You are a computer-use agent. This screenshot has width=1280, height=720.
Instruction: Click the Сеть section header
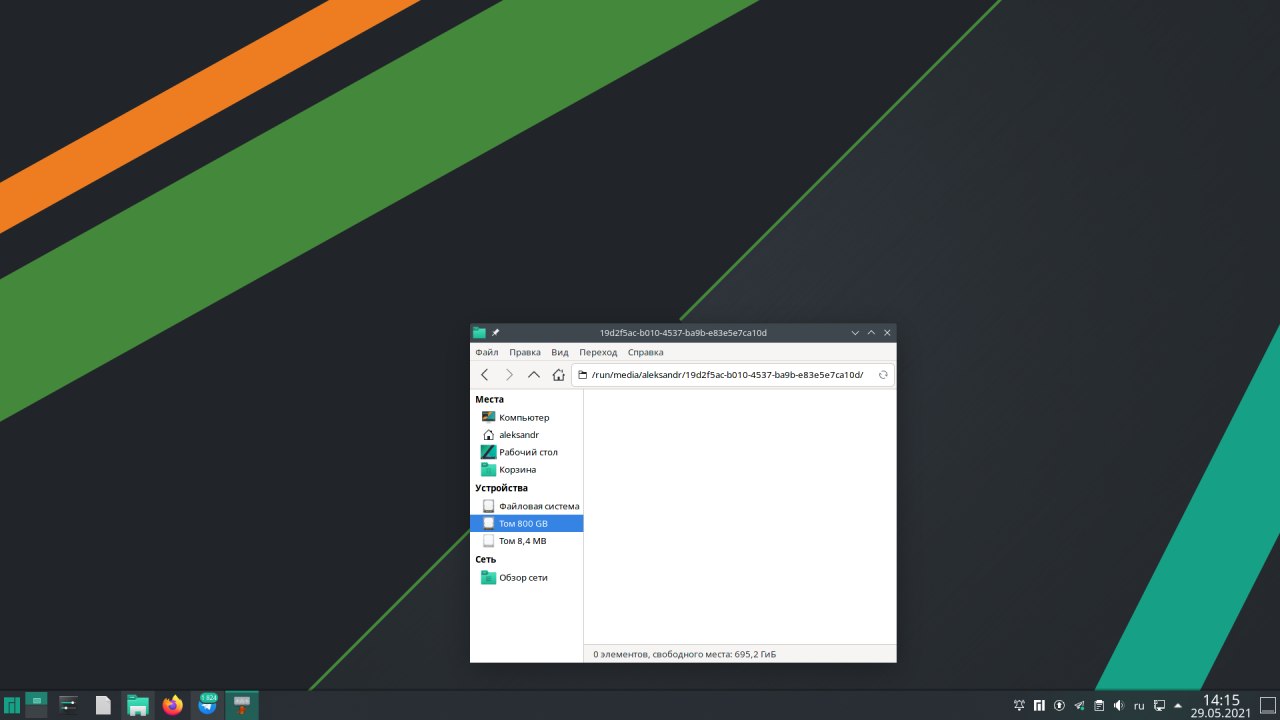coord(485,560)
